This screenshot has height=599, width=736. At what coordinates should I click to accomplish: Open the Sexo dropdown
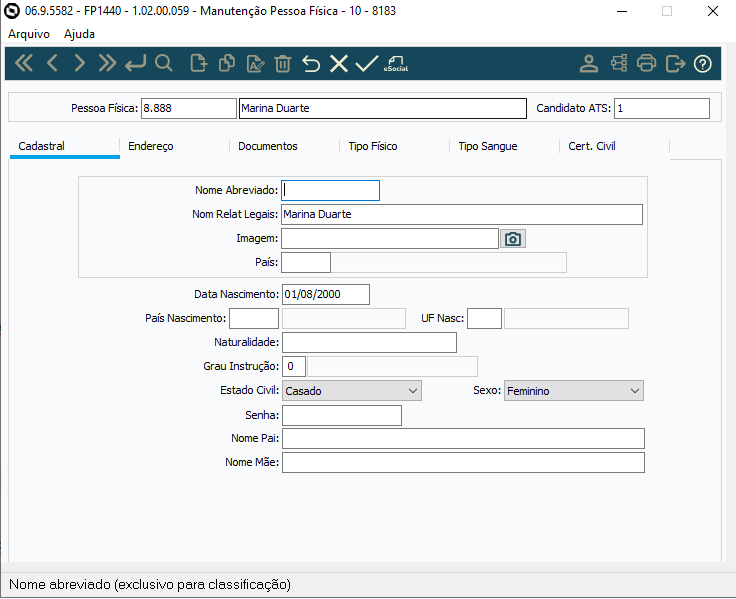(x=574, y=391)
